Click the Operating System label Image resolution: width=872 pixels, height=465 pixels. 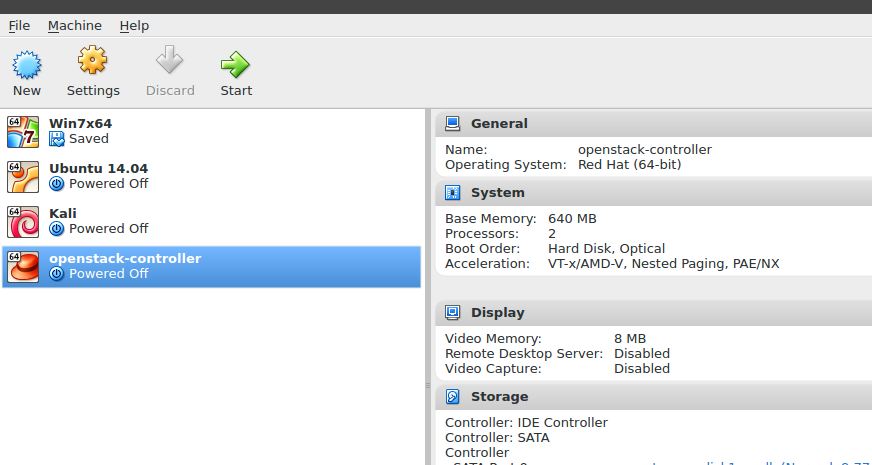coord(506,165)
